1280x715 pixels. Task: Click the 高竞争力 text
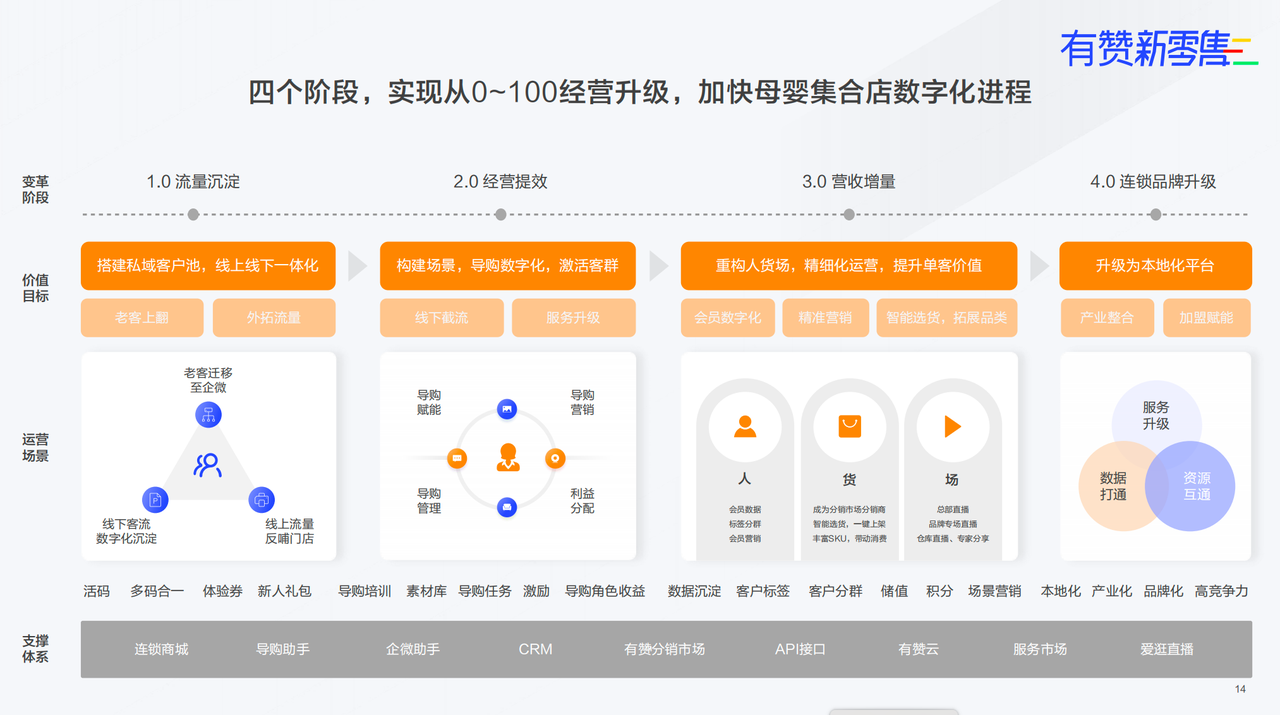pos(1221,591)
